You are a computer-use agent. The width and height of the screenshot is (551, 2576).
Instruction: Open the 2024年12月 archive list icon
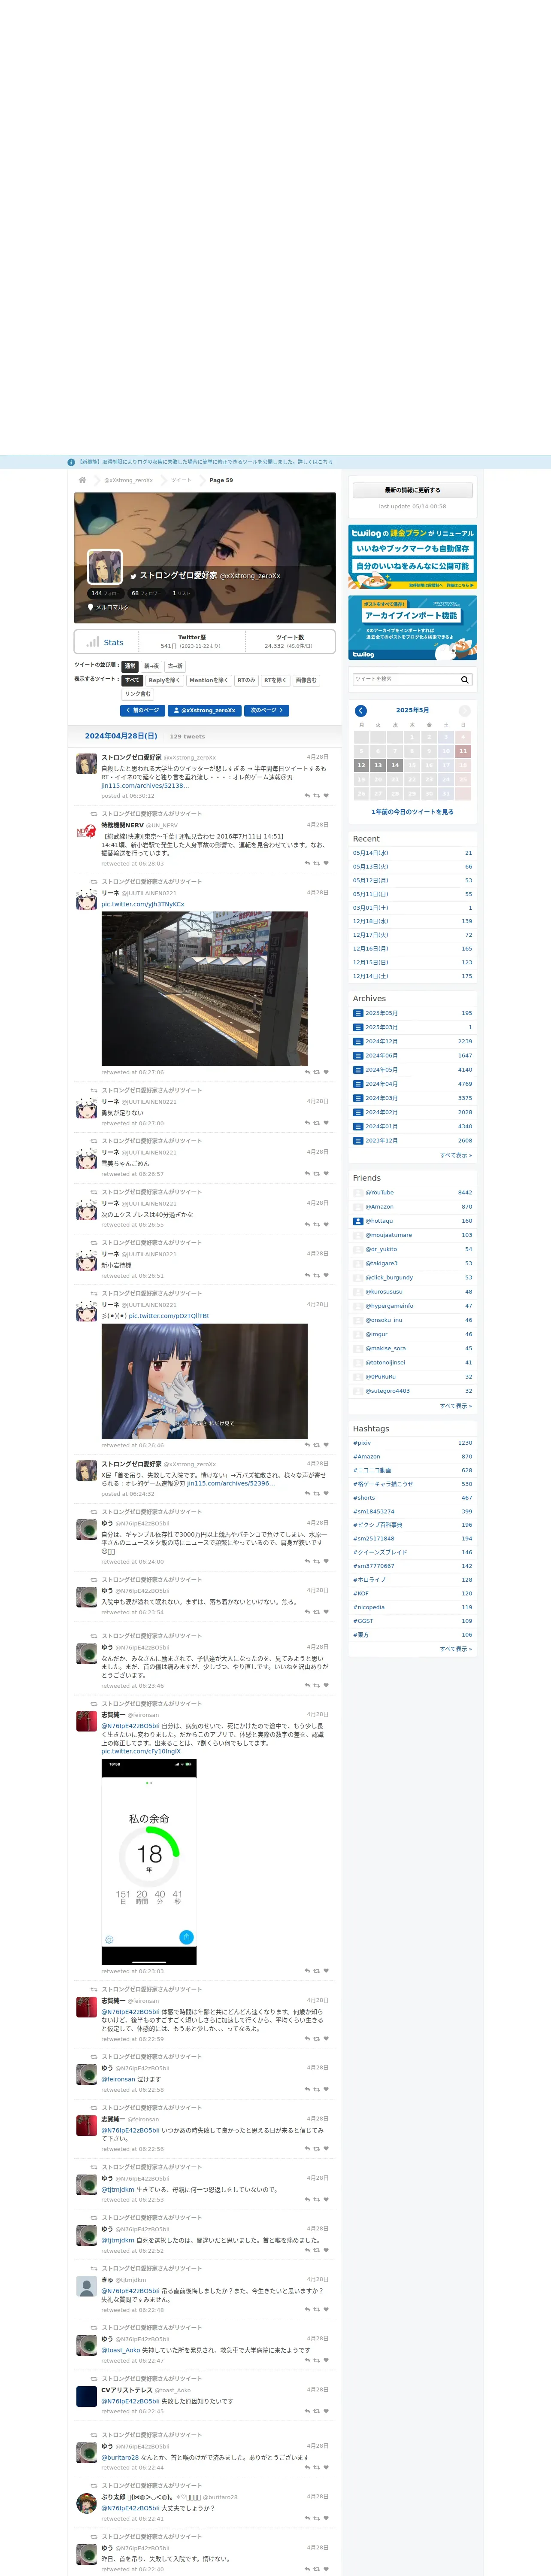click(357, 1041)
